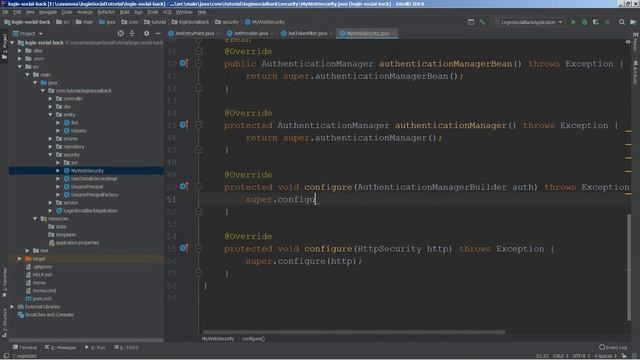Click the tool windows quick-access icon in status bar corner
This screenshot has width=640, height=360.
coord(6,356)
